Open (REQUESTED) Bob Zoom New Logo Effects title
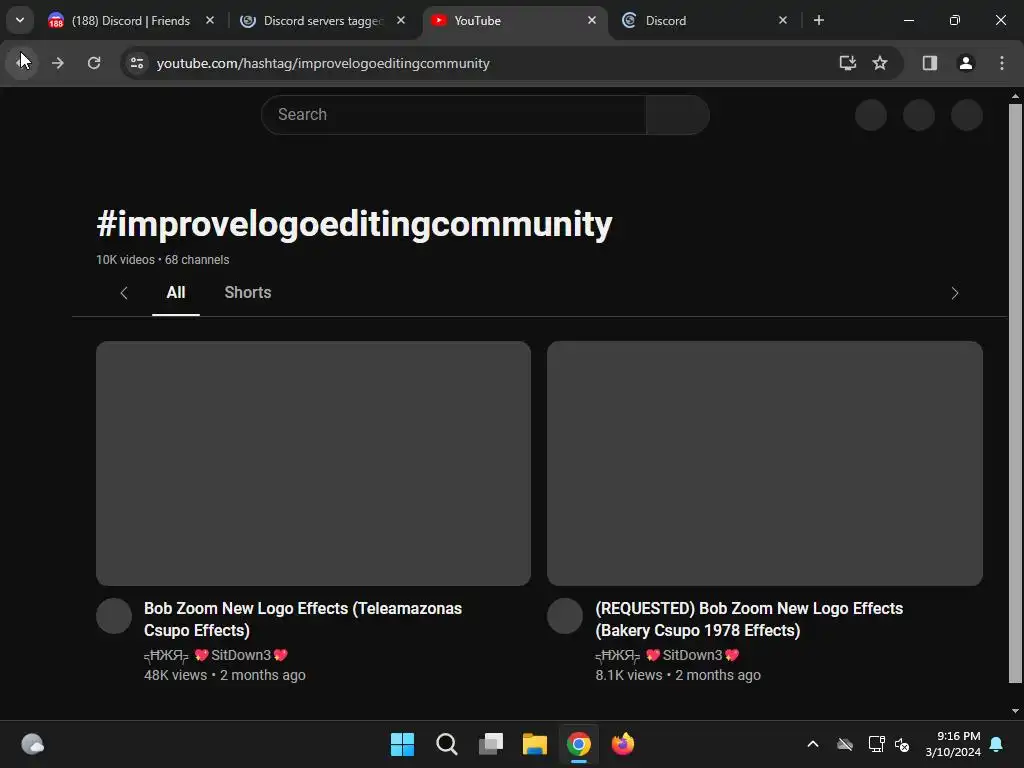The width and height of the screenshot is (1024, 768). [x=749, y=619]
